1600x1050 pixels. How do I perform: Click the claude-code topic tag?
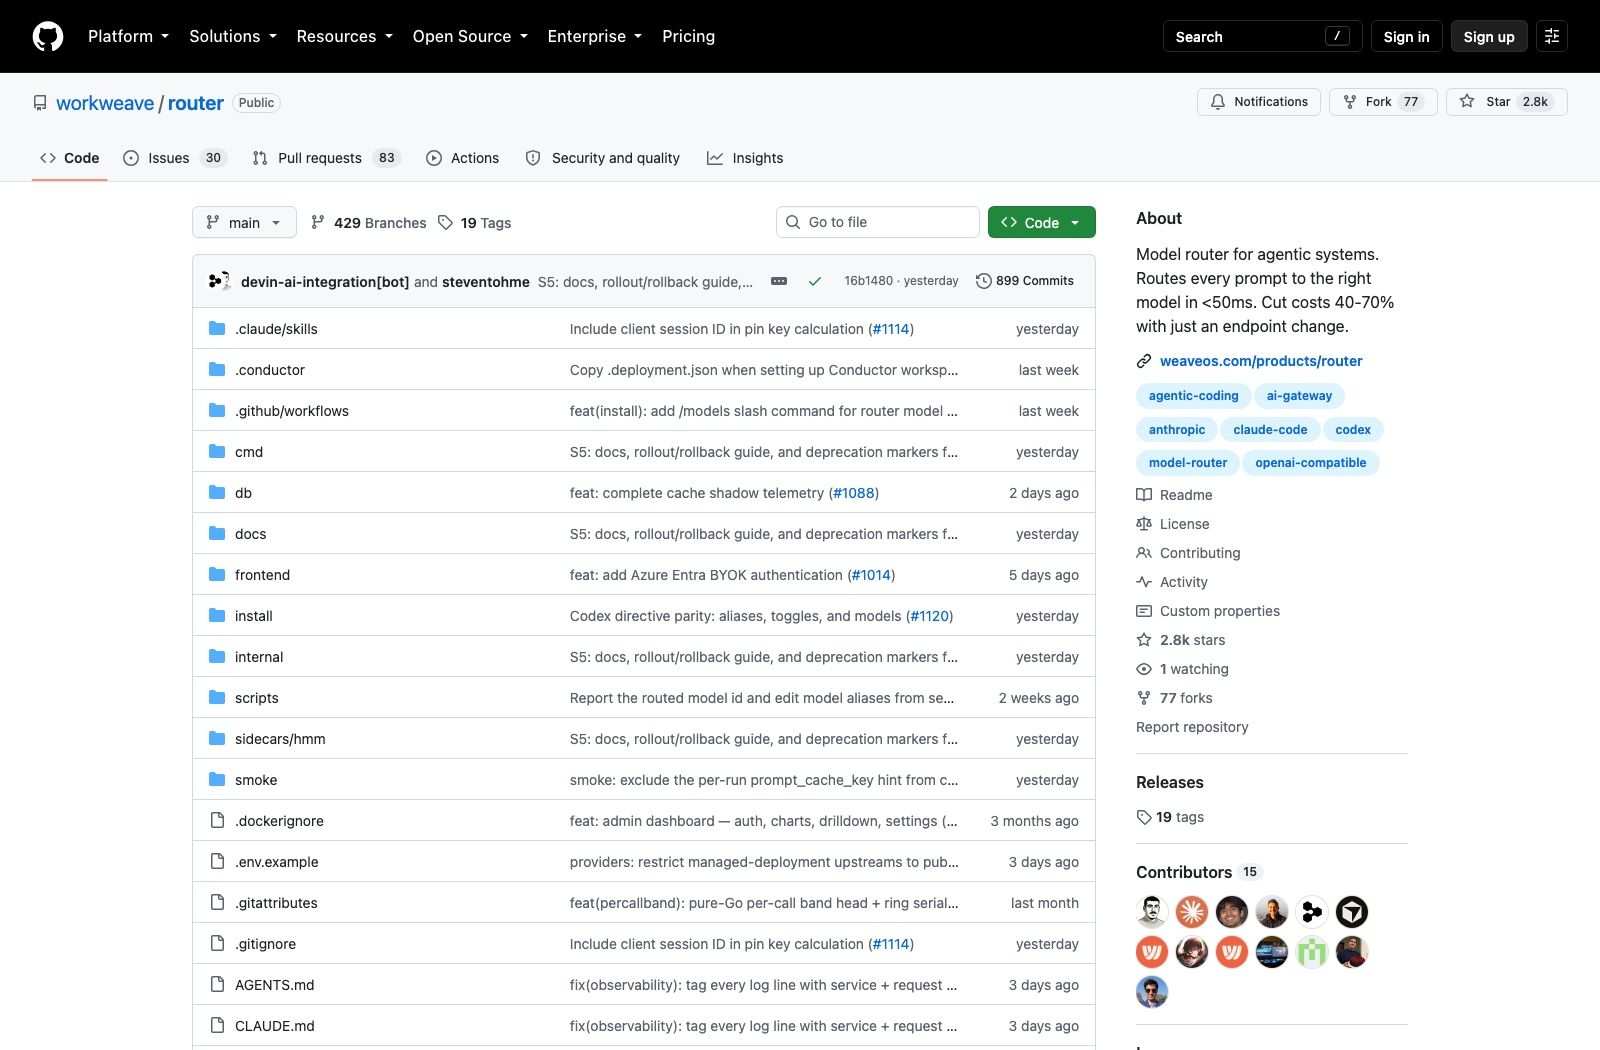tap(1270, 430)
